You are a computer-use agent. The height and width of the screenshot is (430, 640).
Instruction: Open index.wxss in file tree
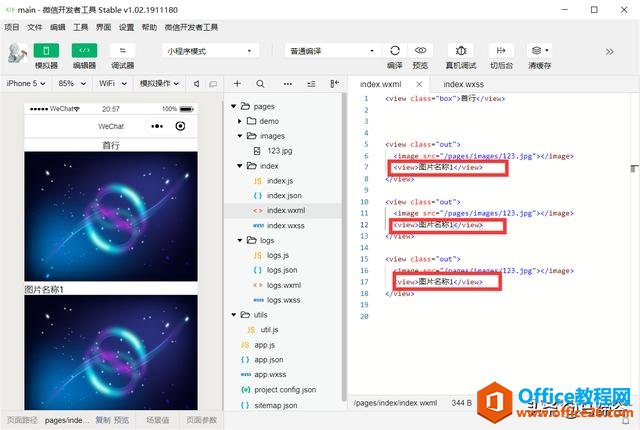285,226
